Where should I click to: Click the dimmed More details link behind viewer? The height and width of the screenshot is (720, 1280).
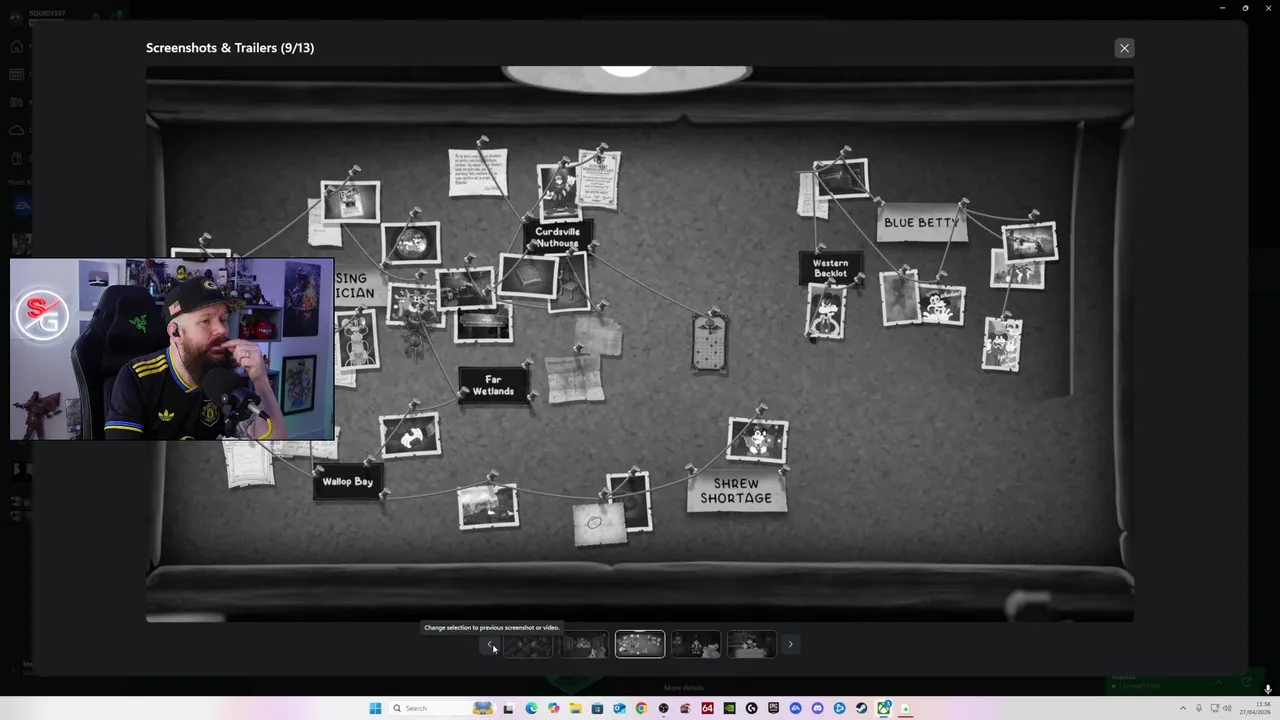pos(684,688)
